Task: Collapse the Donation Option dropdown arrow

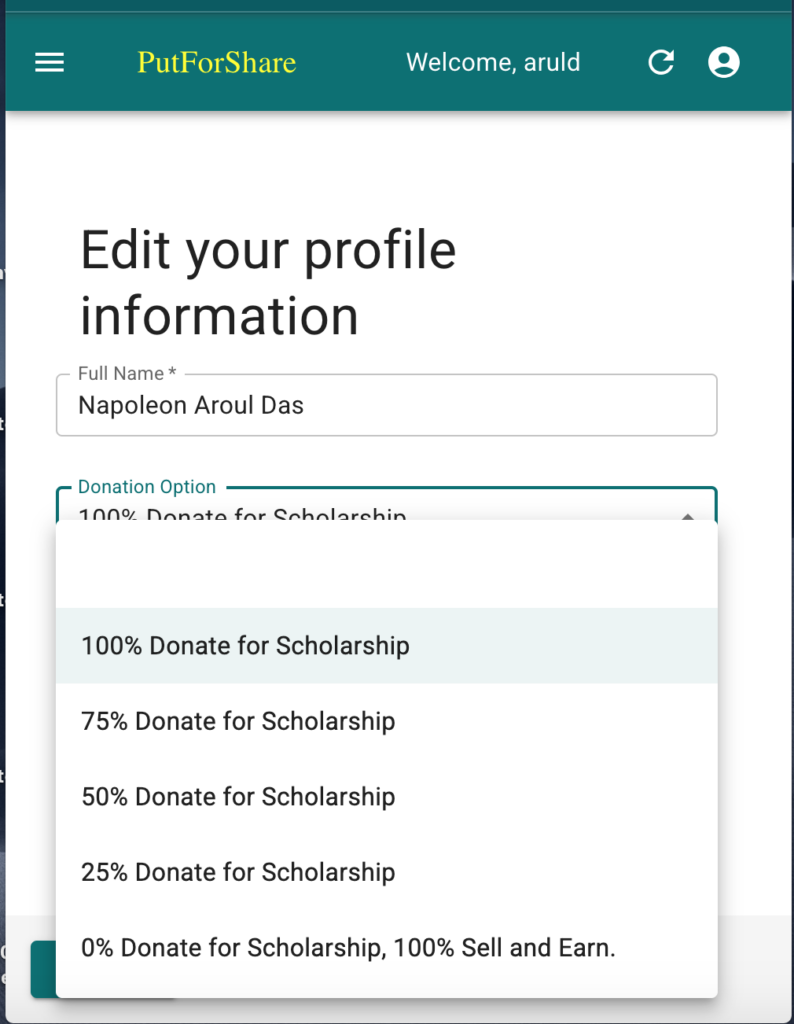Action: coord(688,515)
